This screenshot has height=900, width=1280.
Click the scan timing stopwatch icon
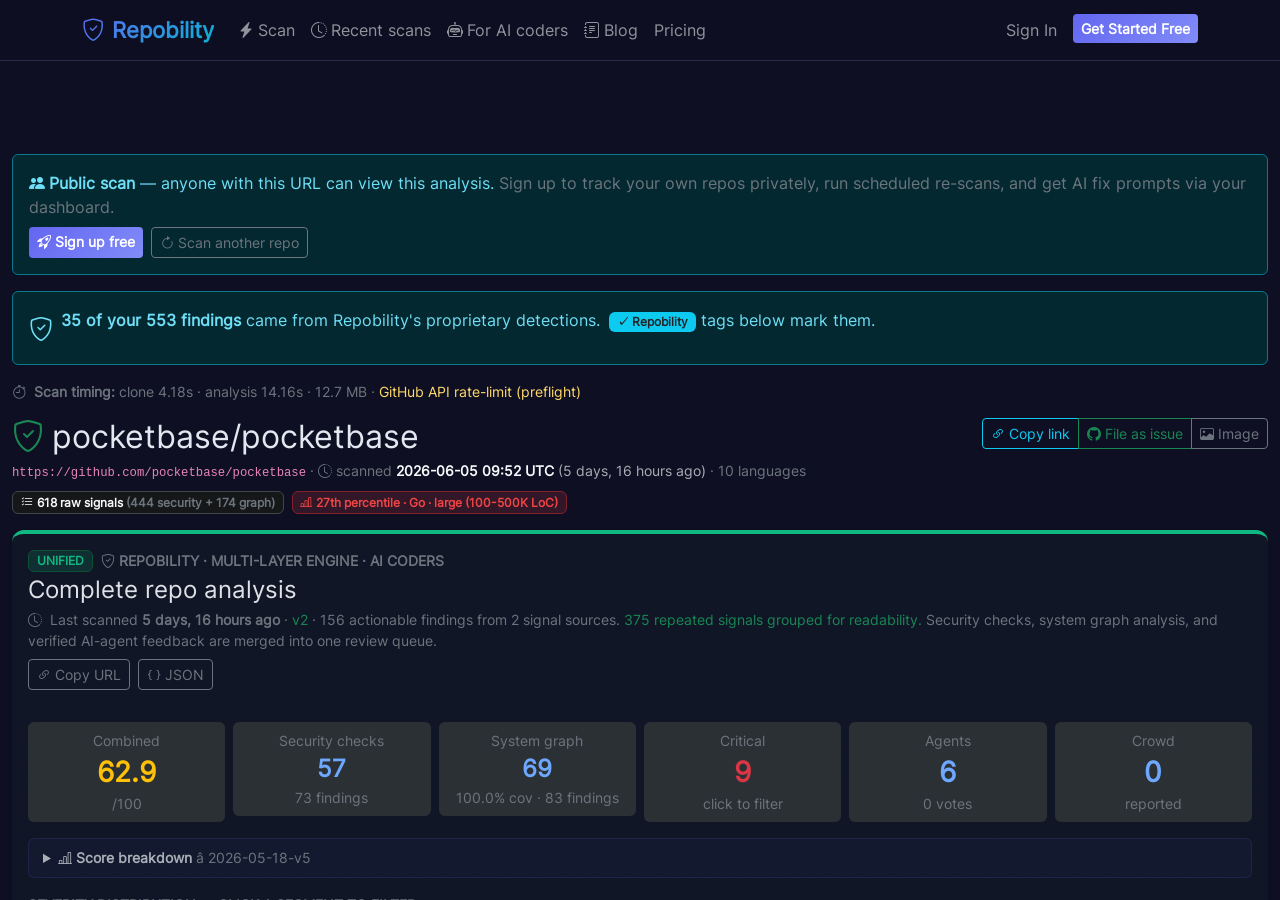tap(20, 392)
